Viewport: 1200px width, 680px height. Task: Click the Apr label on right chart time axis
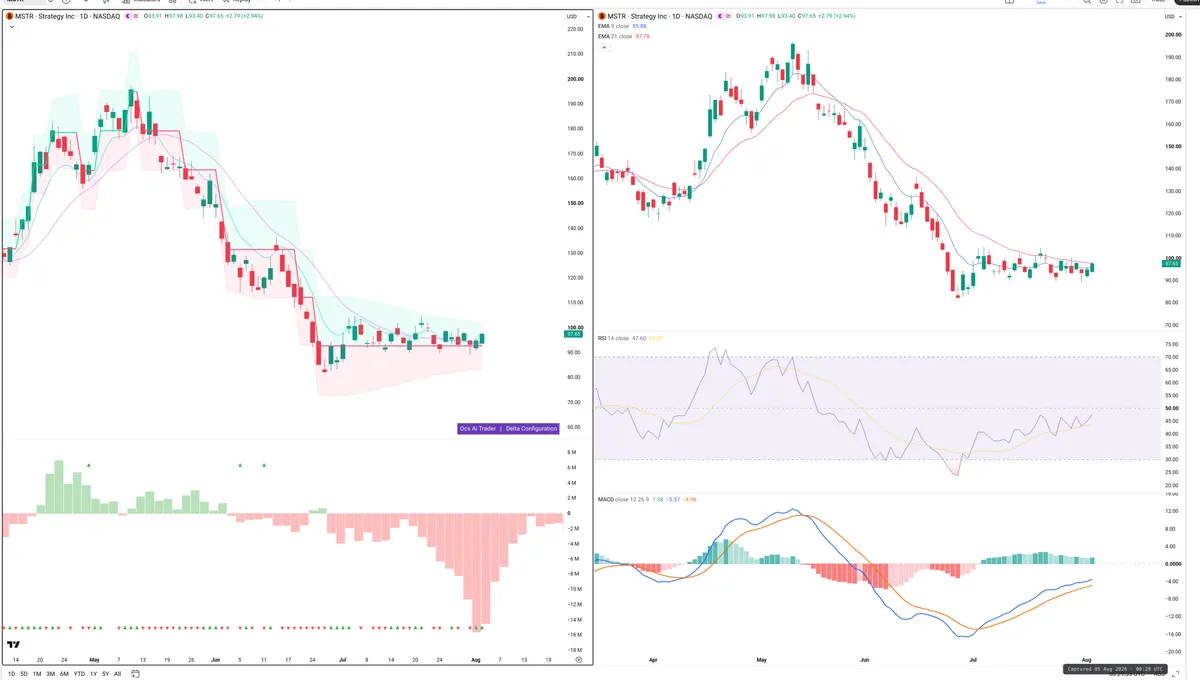pyautogui.click(x=652, y=662)
